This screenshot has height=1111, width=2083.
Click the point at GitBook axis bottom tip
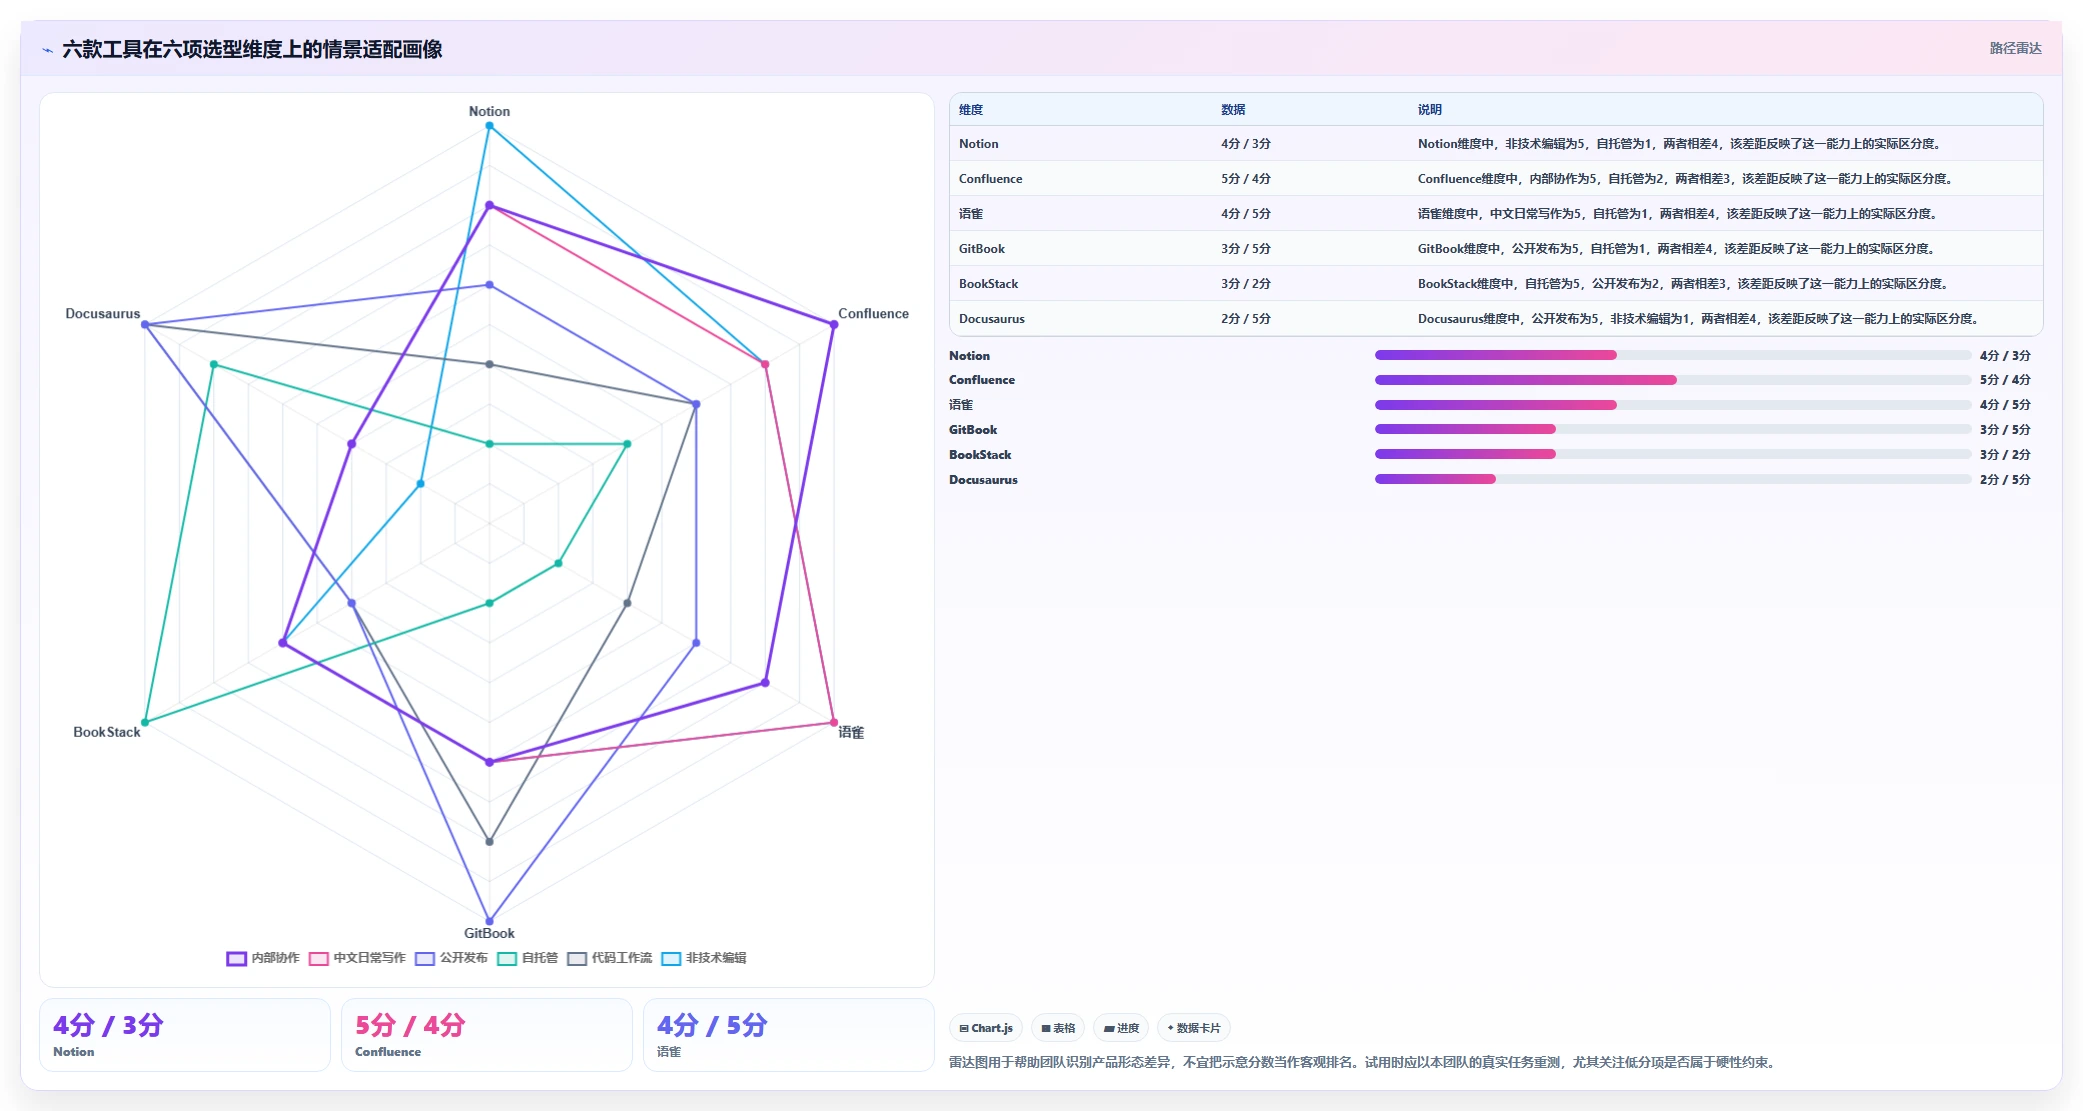tap(489, 921)
